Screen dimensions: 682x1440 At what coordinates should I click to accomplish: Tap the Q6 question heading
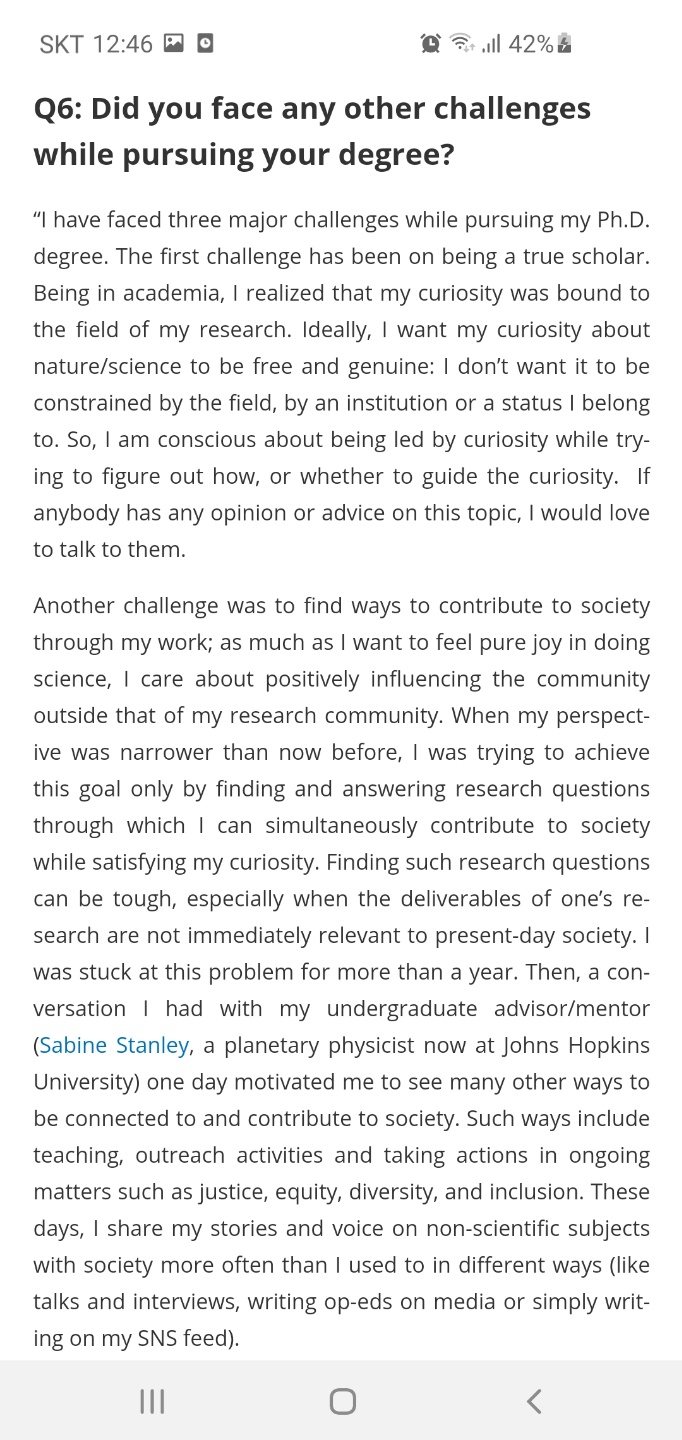click(312, 130)
